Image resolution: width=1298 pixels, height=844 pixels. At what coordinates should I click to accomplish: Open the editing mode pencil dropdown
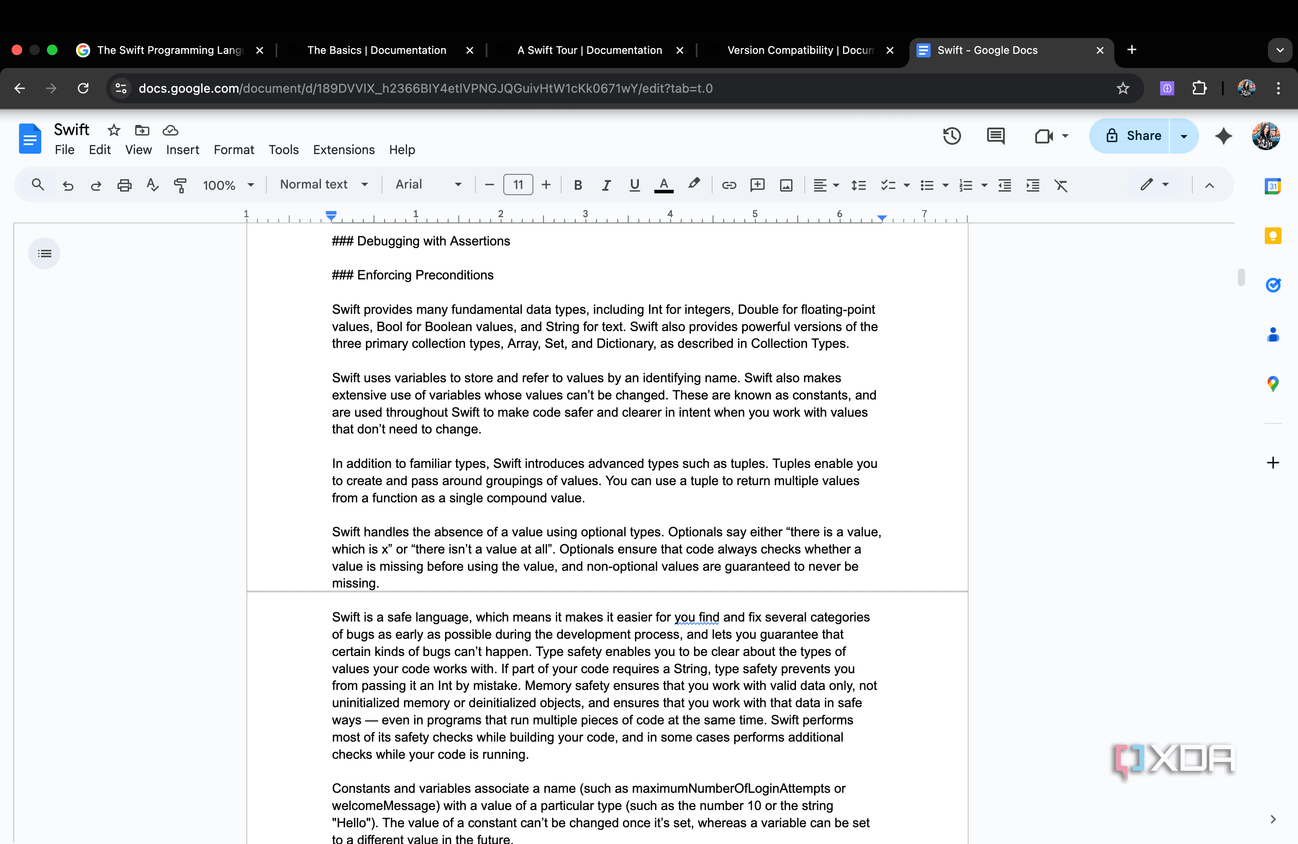click(1154, 185)
